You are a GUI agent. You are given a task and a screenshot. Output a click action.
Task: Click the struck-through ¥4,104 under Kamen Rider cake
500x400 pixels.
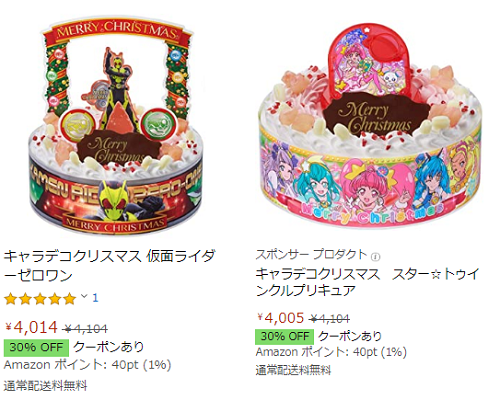tap(86, 329)
